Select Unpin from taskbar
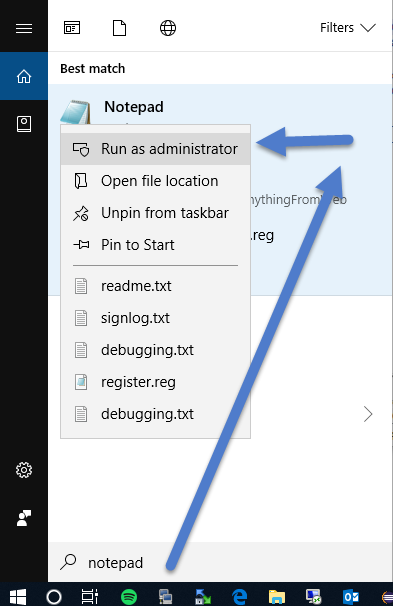This screenshot has width=393, height=606. click(155, 213)
